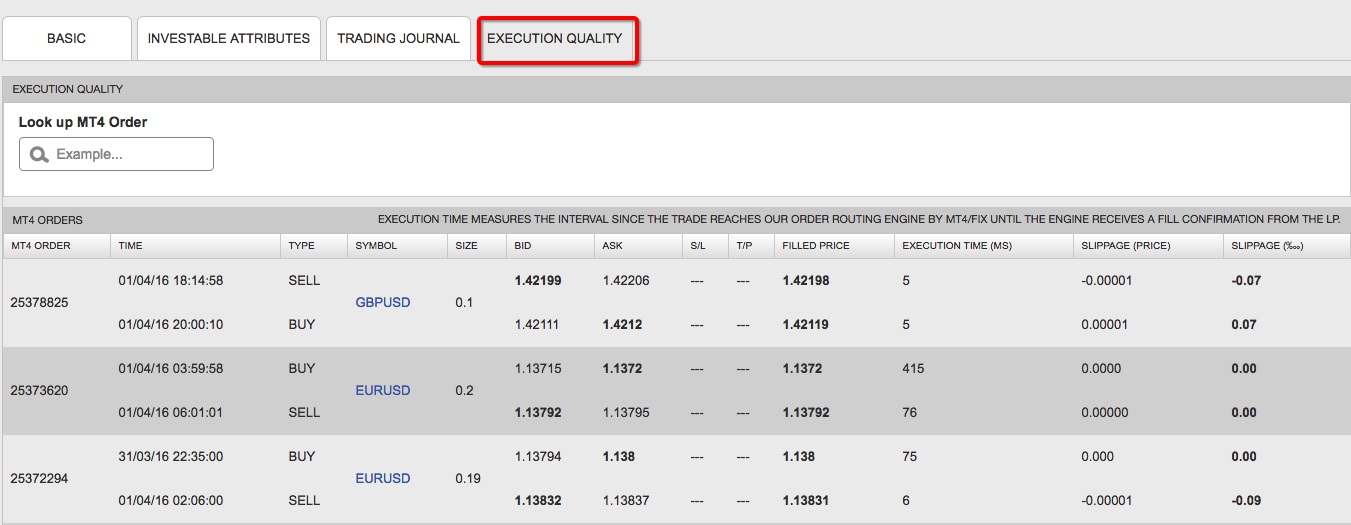Click time 01/04/16 03:59:58
The image size is (1351, 525).
pyautogui.click(x=170, y=368)
